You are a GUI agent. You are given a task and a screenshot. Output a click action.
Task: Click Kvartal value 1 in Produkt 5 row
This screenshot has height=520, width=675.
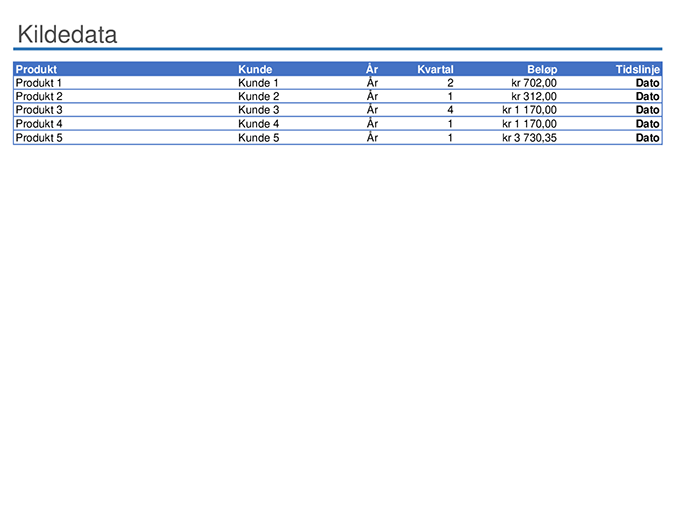click(450, 138)
